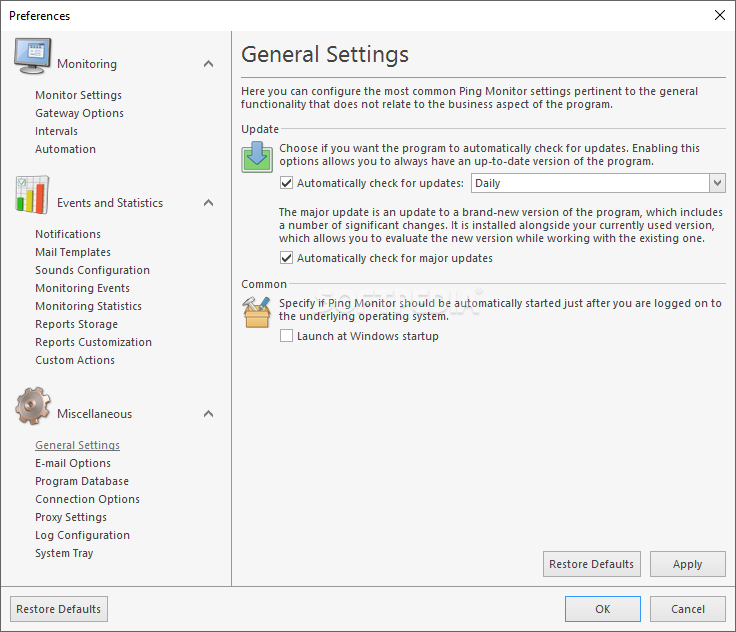The width and height of the screenshot is (736, 632).
Task: Open Monitoring Statistics page
Action: coord(88,306)
